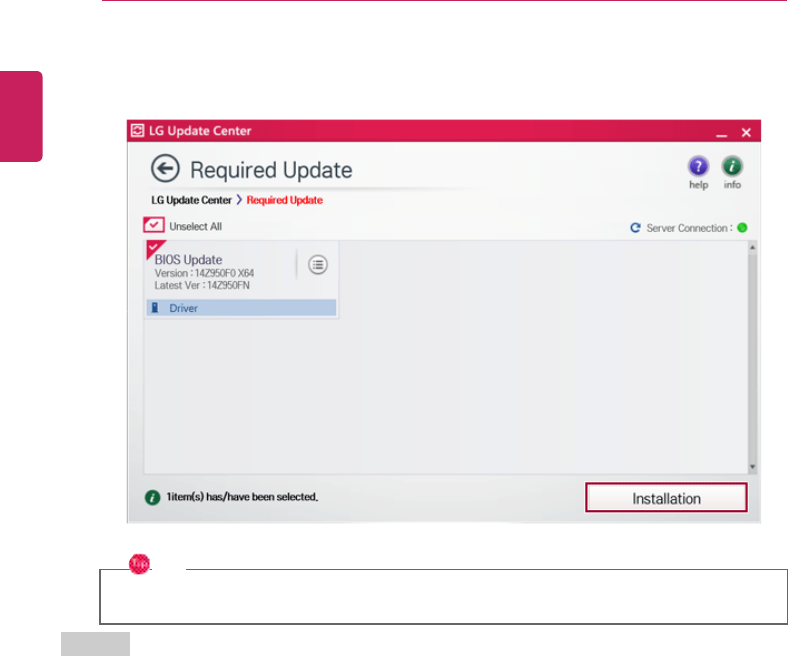Open BIOS Update details list icon
Screen dimensions: 789x656
pyautogui.click(x=318, y=265)
